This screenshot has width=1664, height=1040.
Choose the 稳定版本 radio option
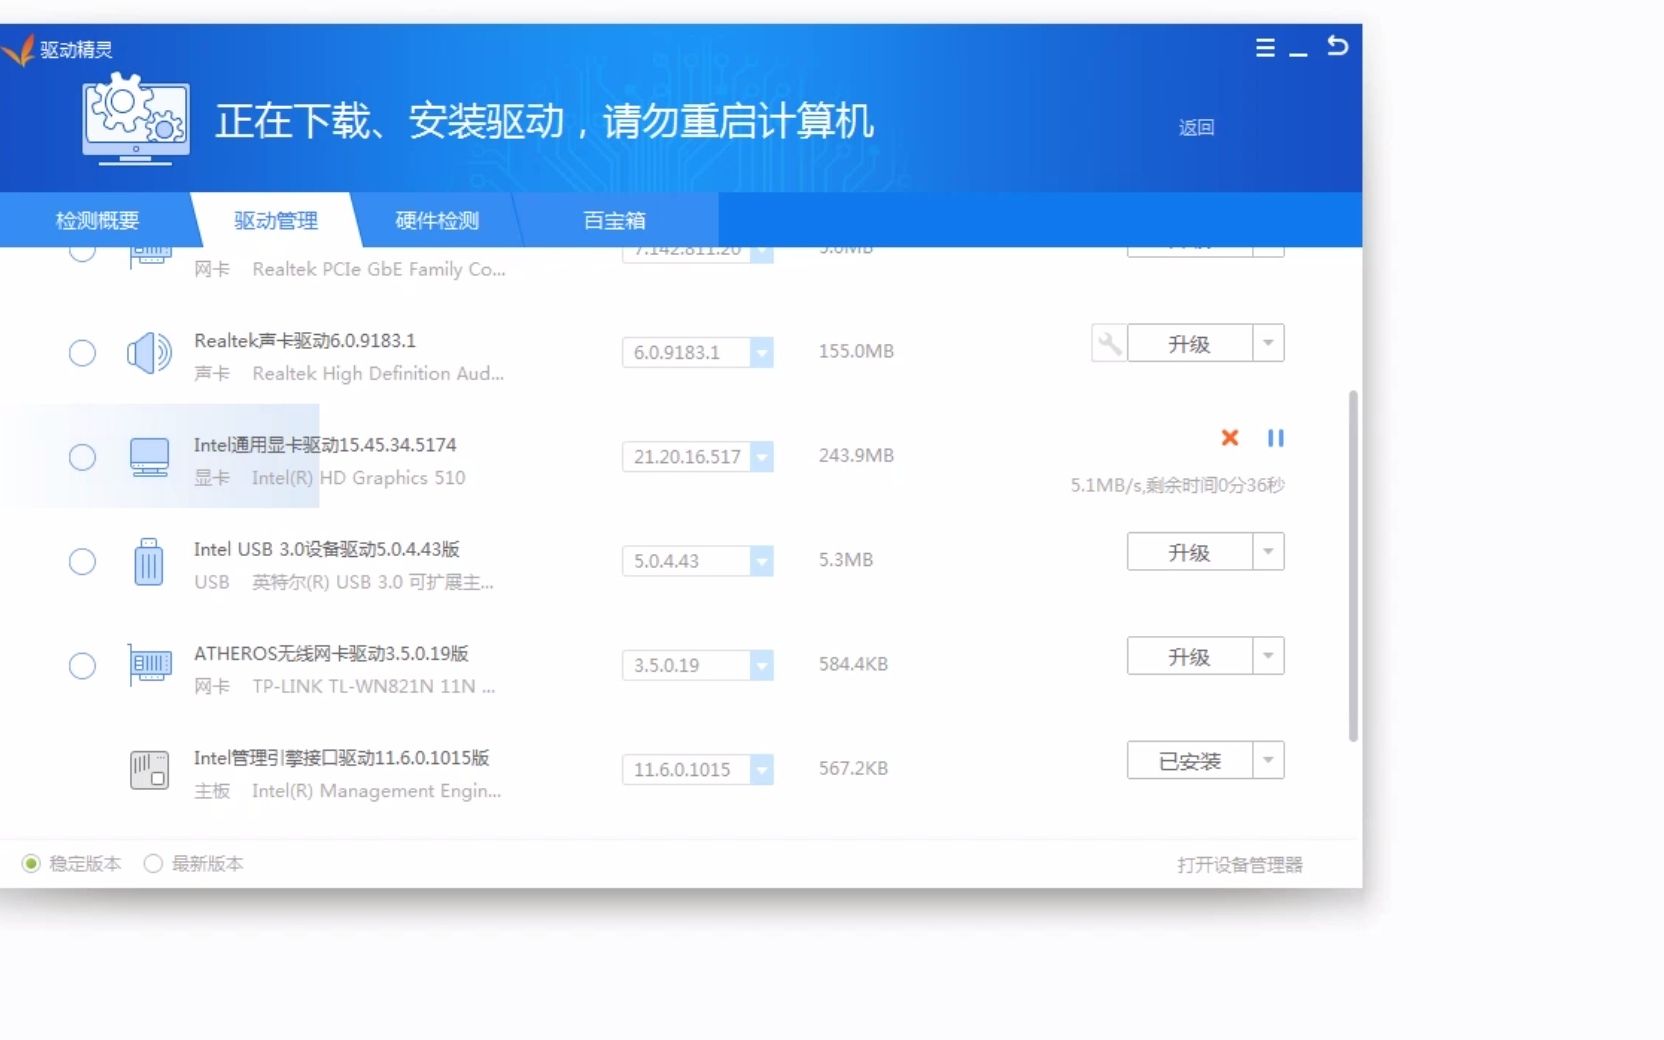coord(31,863)
